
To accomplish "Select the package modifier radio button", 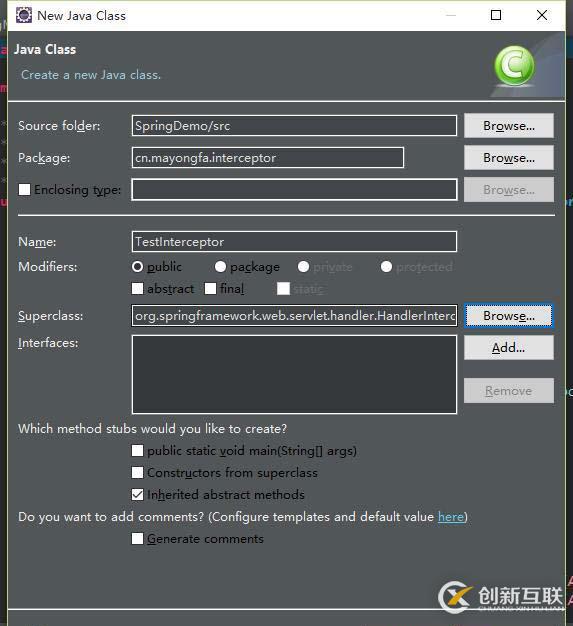I will 220,267.
